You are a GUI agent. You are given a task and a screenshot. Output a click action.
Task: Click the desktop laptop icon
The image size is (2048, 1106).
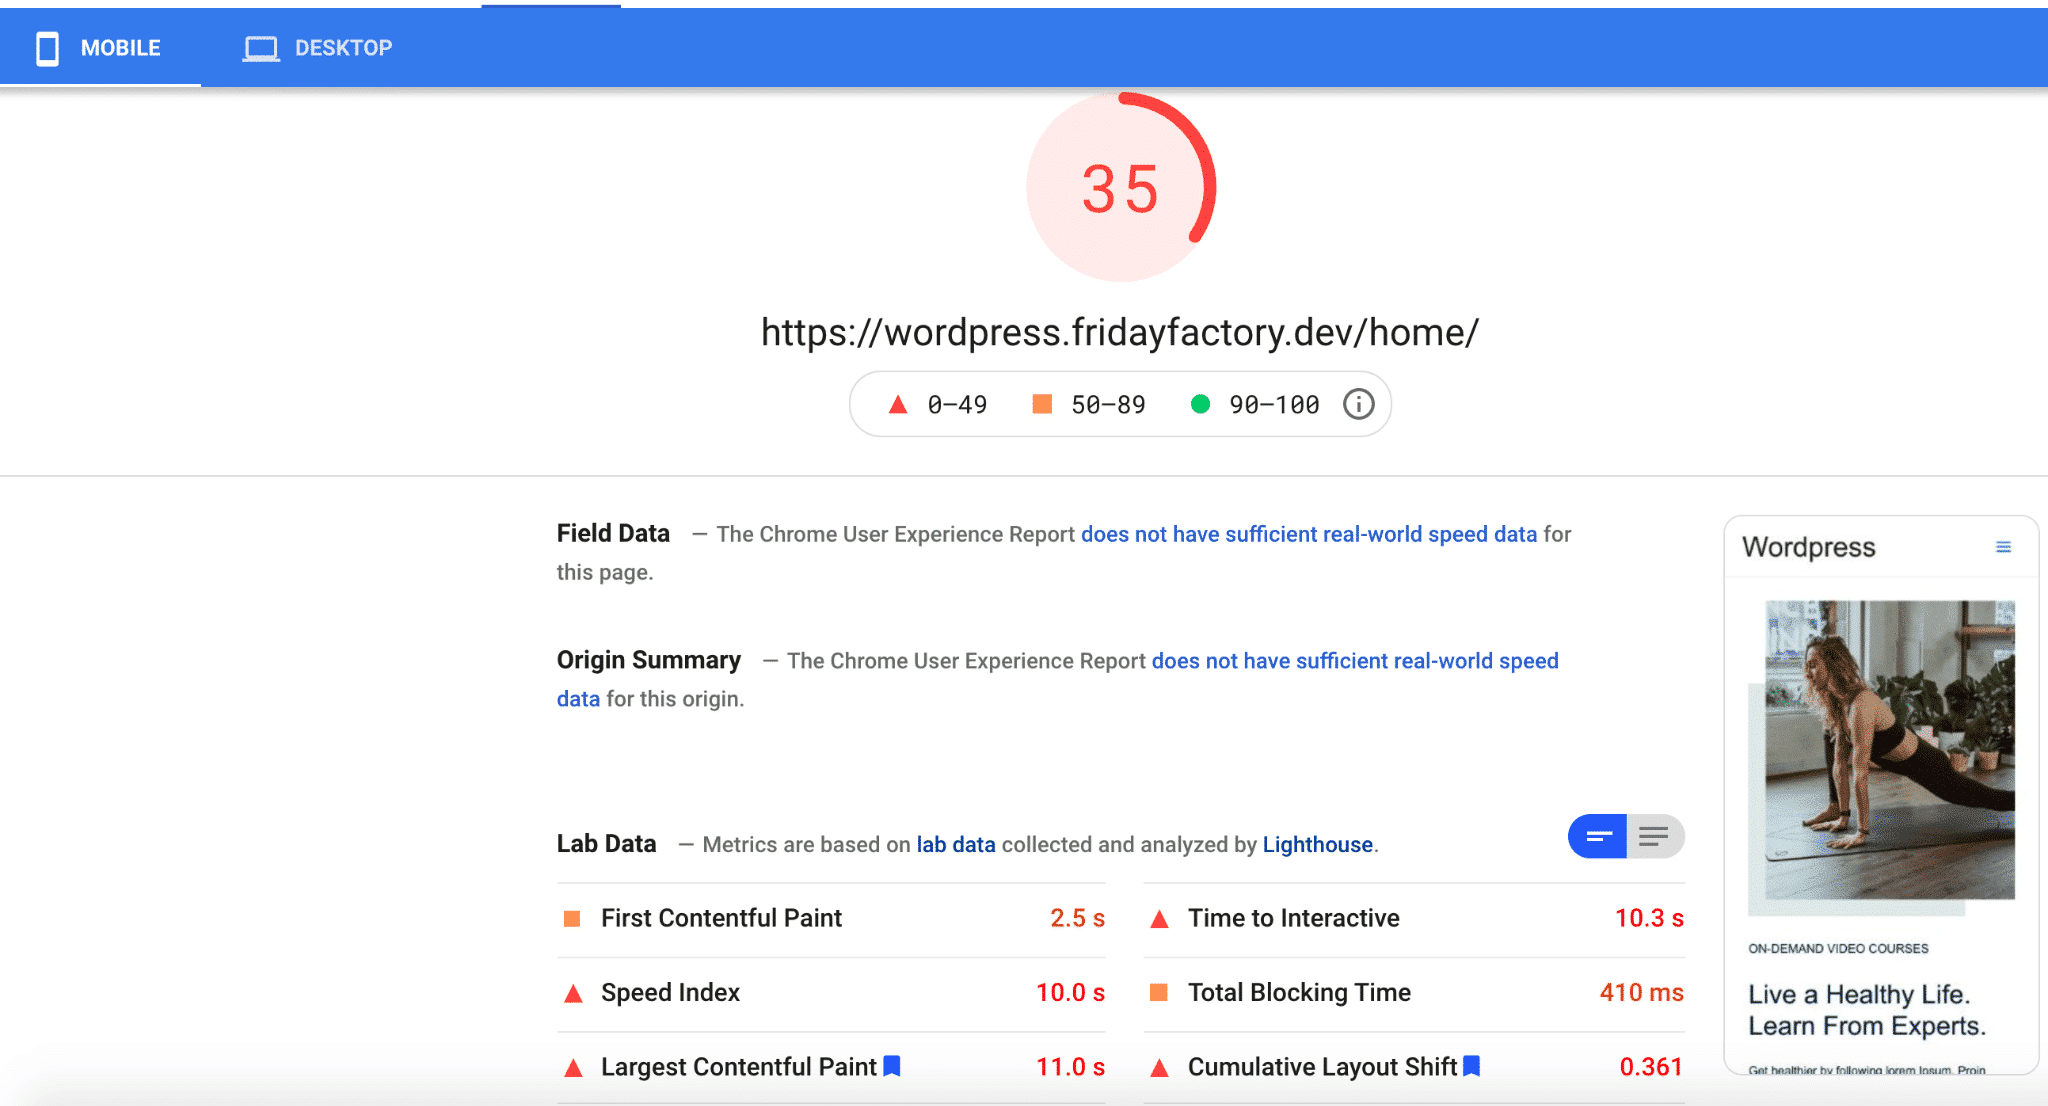tap(261, 48)
